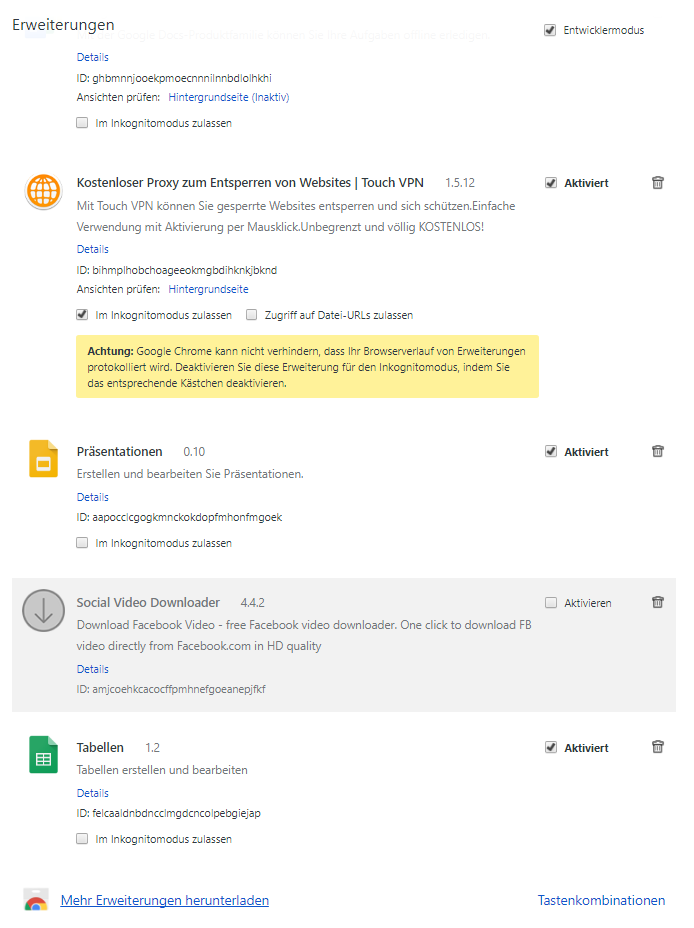The height and width of the screenshot is (928, 694).
Task: Remove Social Video Downloader with trash icon
Action: pyautogui.click(x=657, y=602)
